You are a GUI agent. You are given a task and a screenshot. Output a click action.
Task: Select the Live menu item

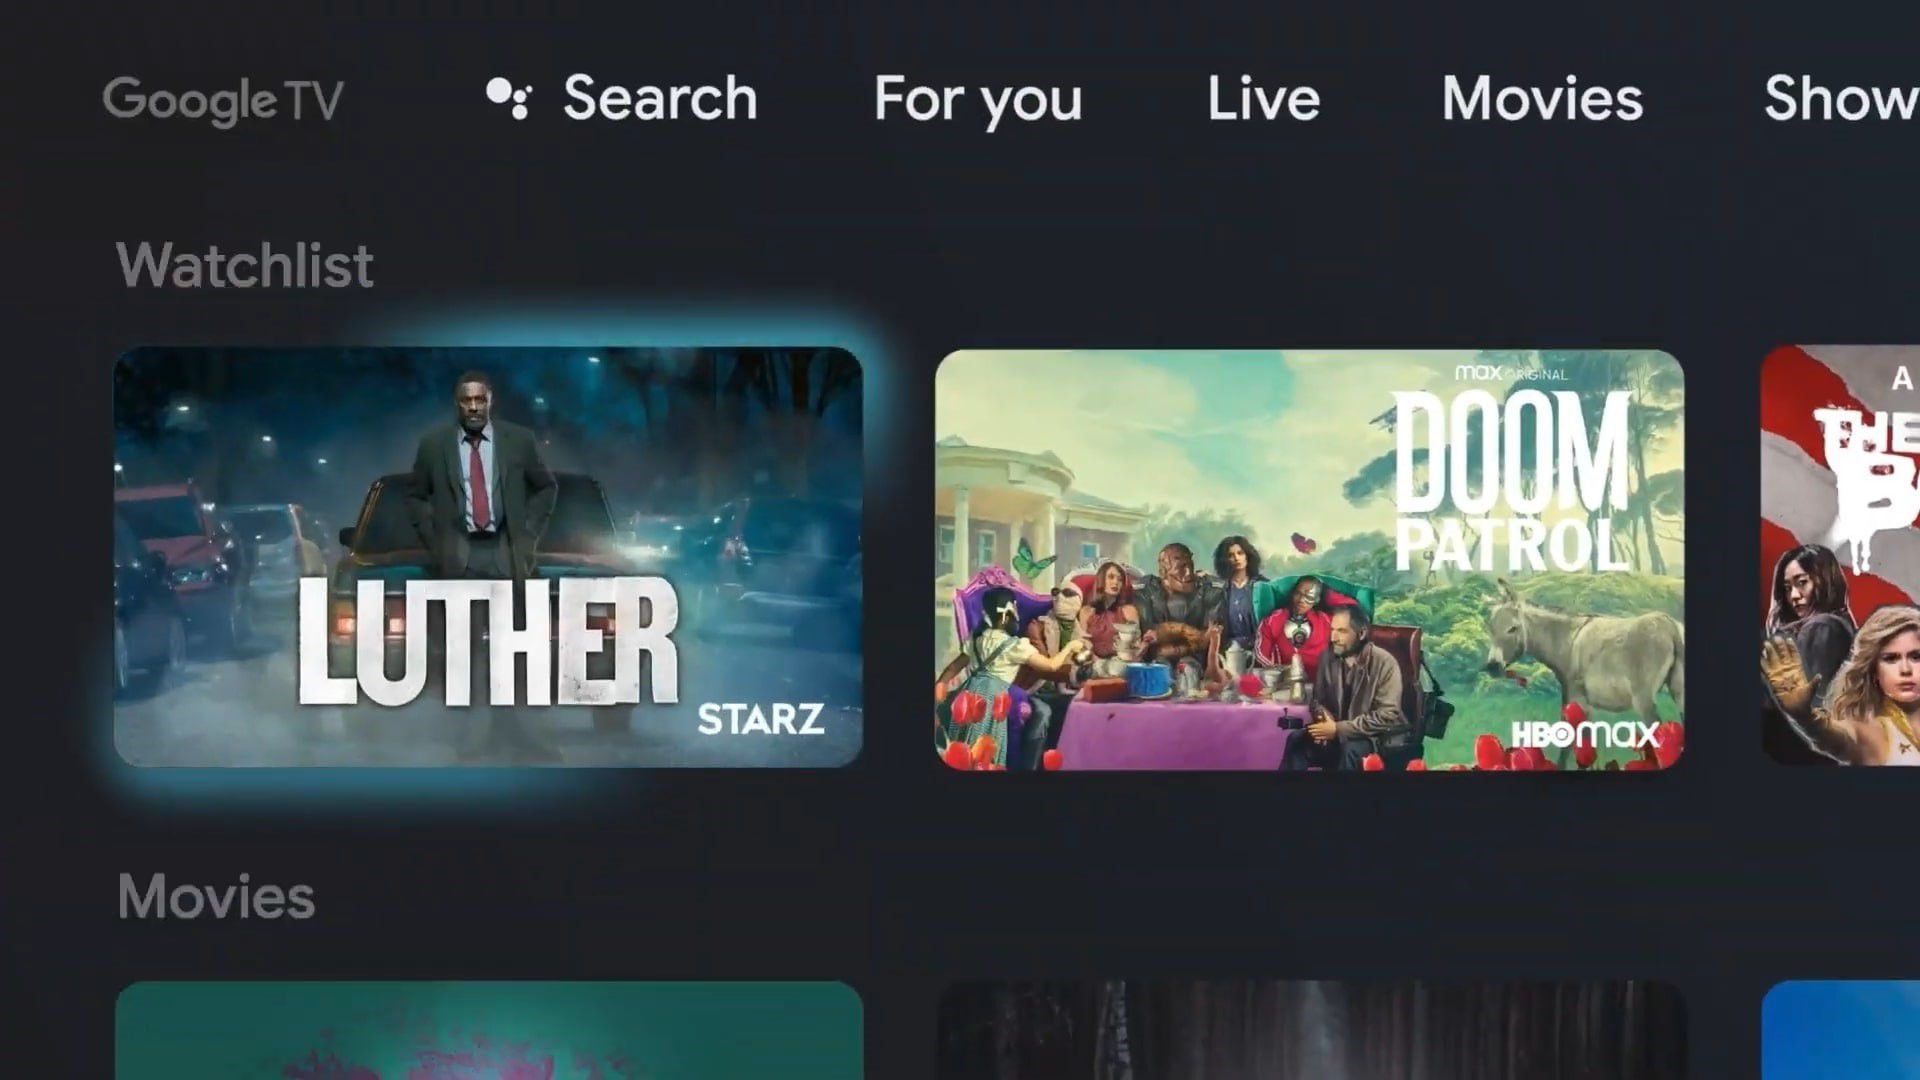(1261, 99)
